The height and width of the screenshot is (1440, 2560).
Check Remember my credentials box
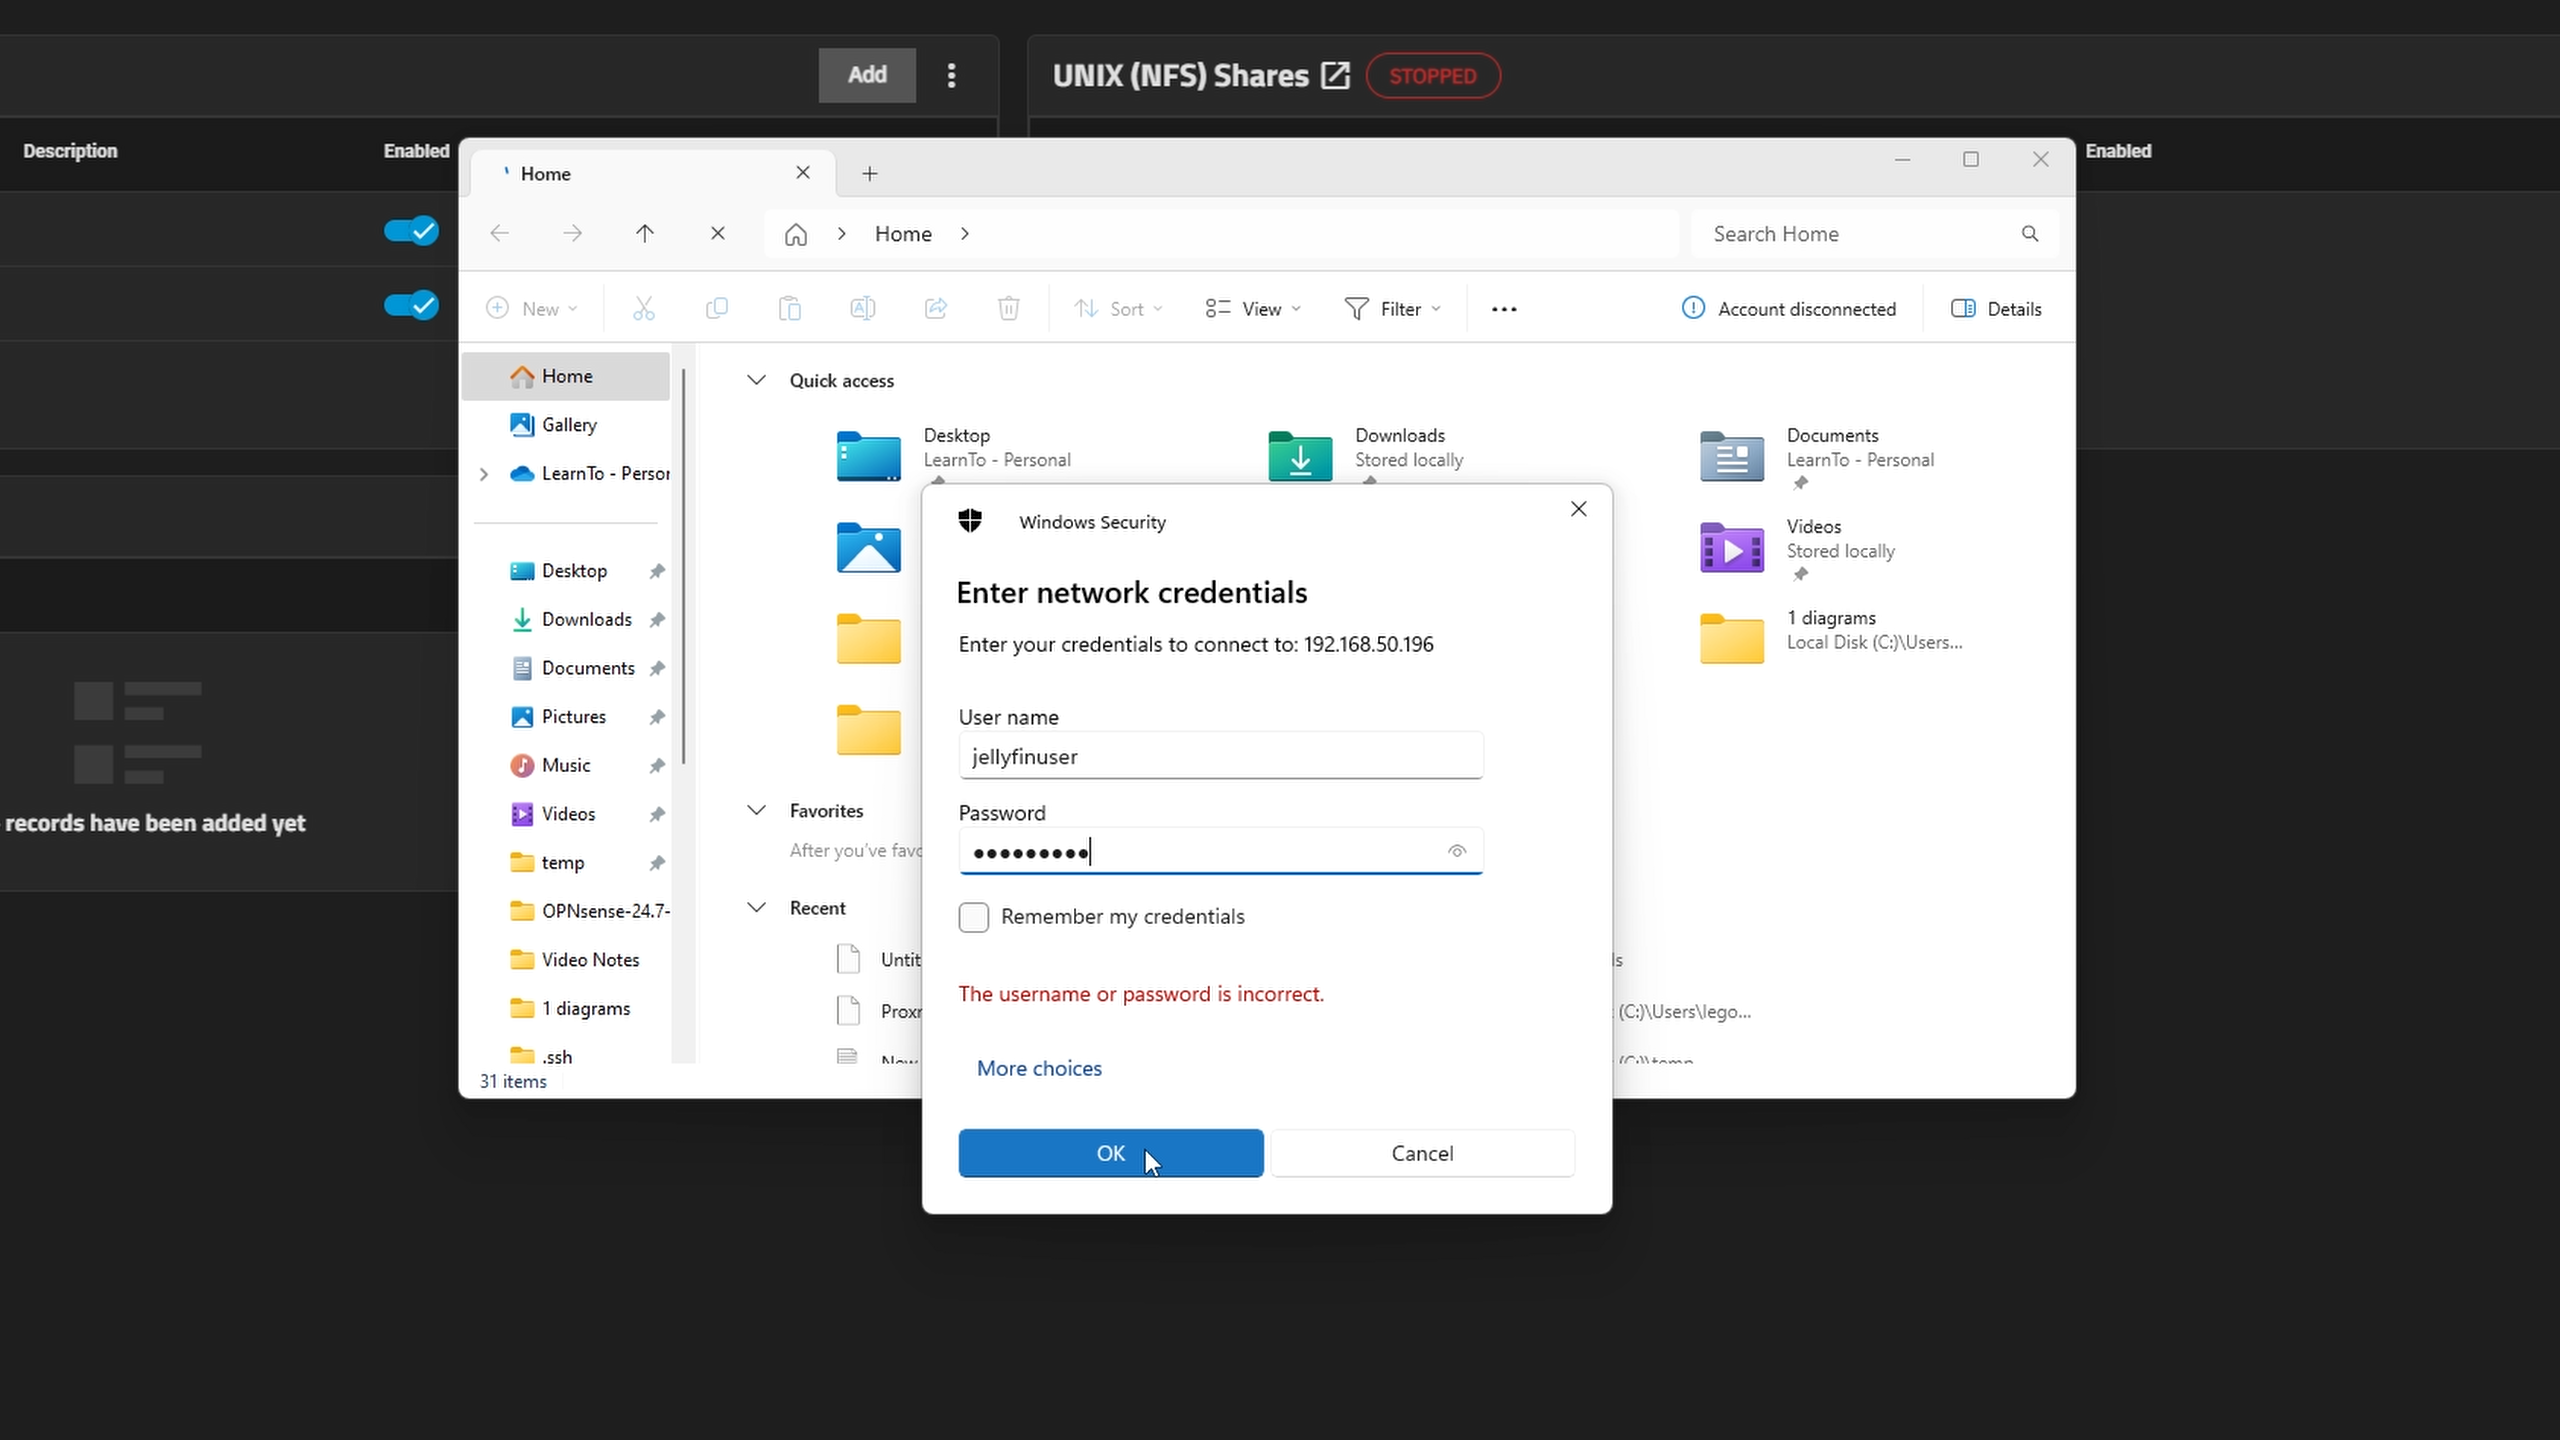[x=973, y=917]
